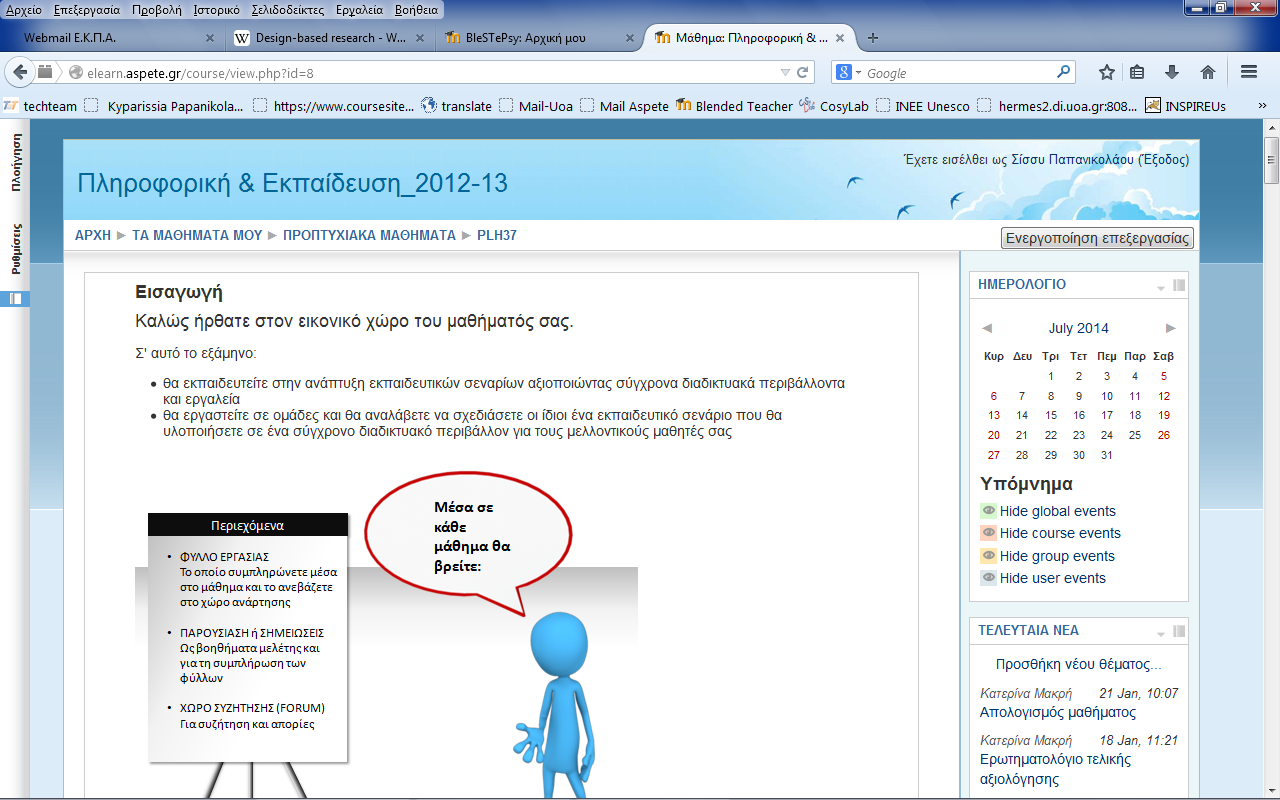The image size is (1280, 800).
Task: Open the INSPIREUs bookmark
Action: click(1185, 106)
